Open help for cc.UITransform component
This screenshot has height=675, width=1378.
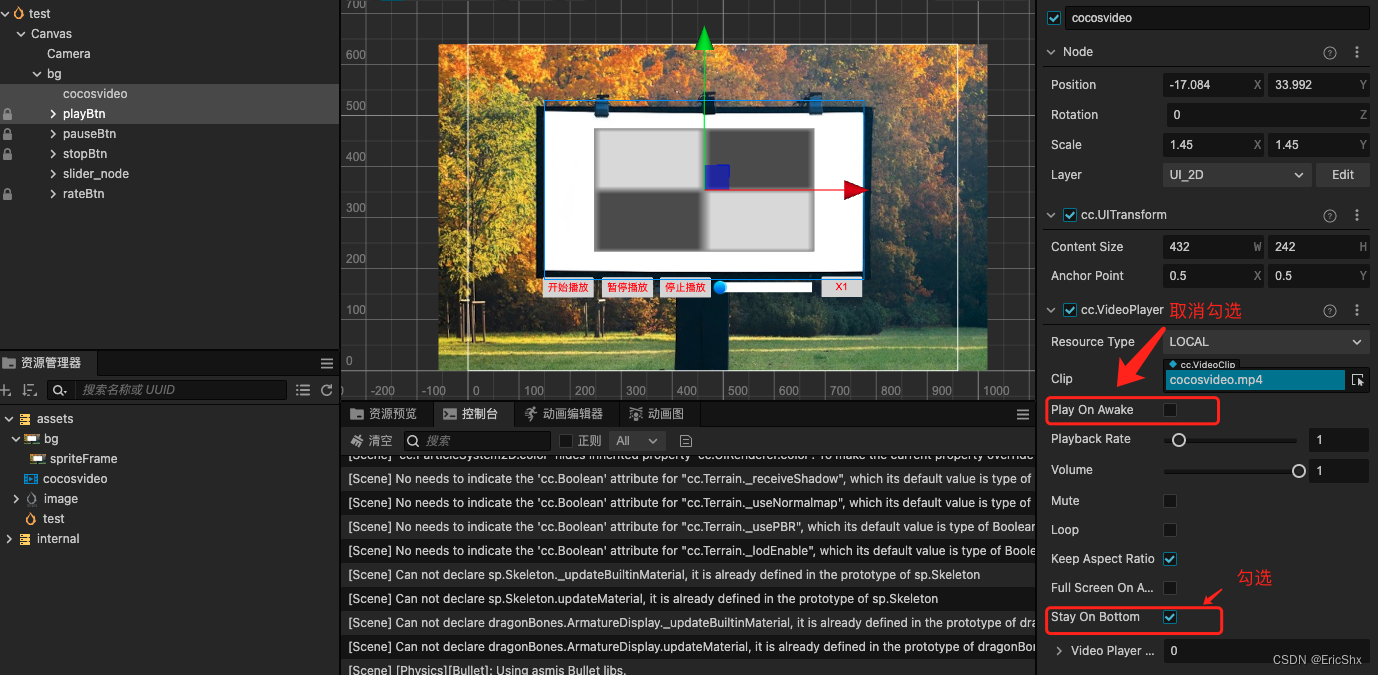(1330, 215)
